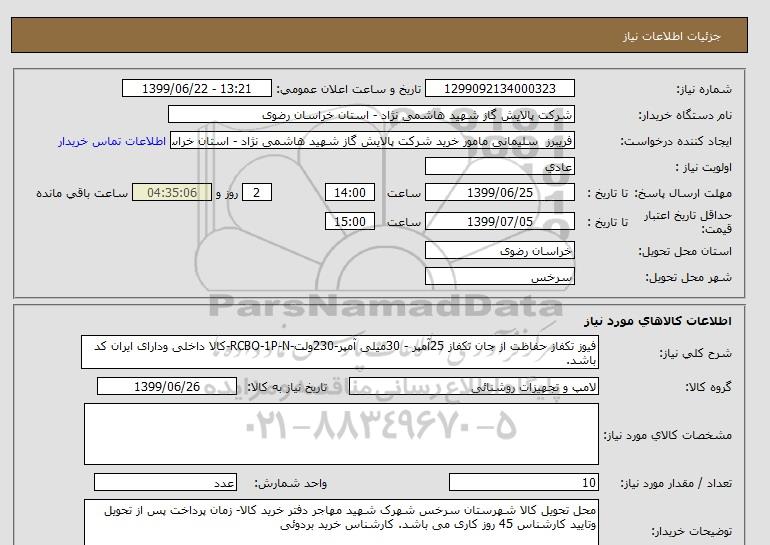Click the مشخصات کالای مورد نیاز label

coord(668,435)
